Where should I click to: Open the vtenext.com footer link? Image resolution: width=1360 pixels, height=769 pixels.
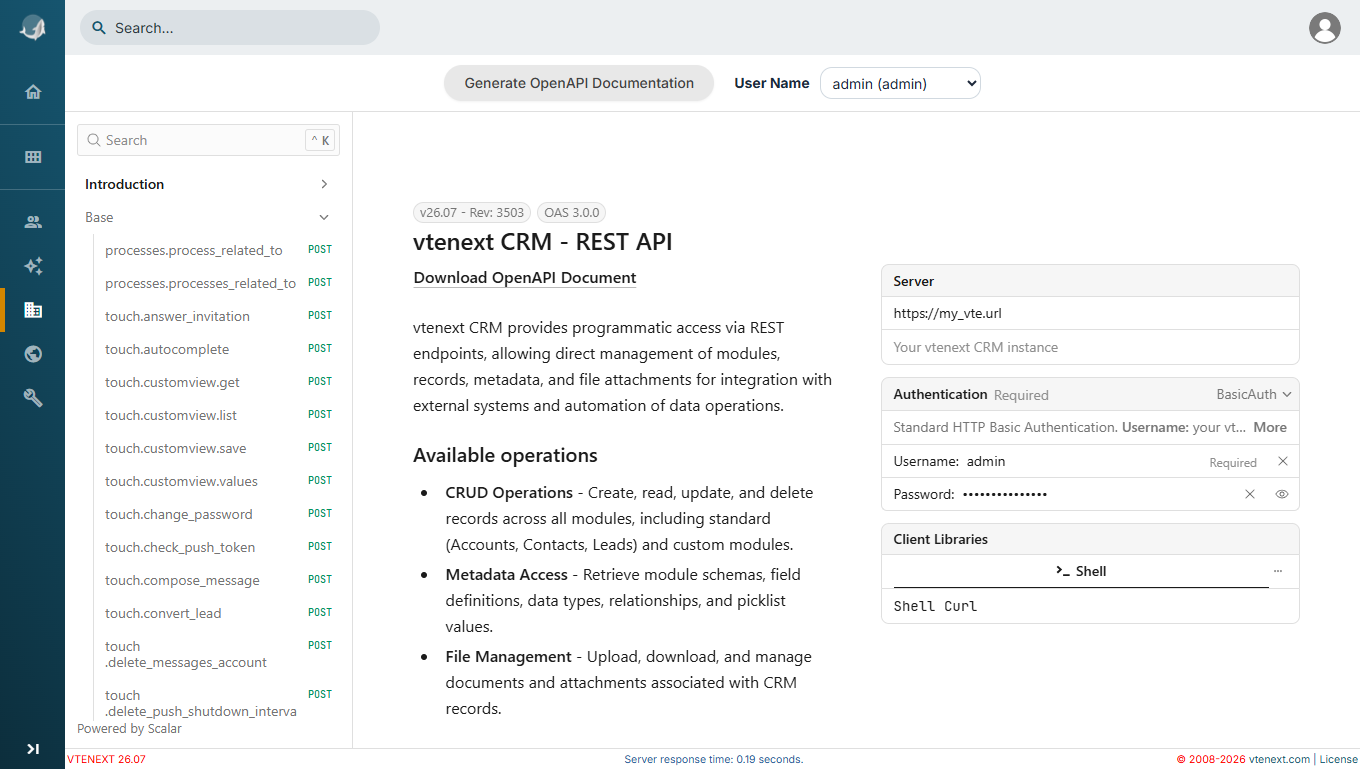(1279, 759)
